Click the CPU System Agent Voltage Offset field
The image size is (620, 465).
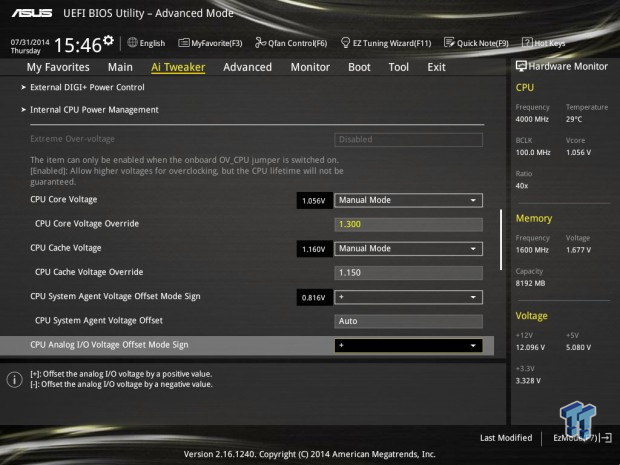(408, 321)
